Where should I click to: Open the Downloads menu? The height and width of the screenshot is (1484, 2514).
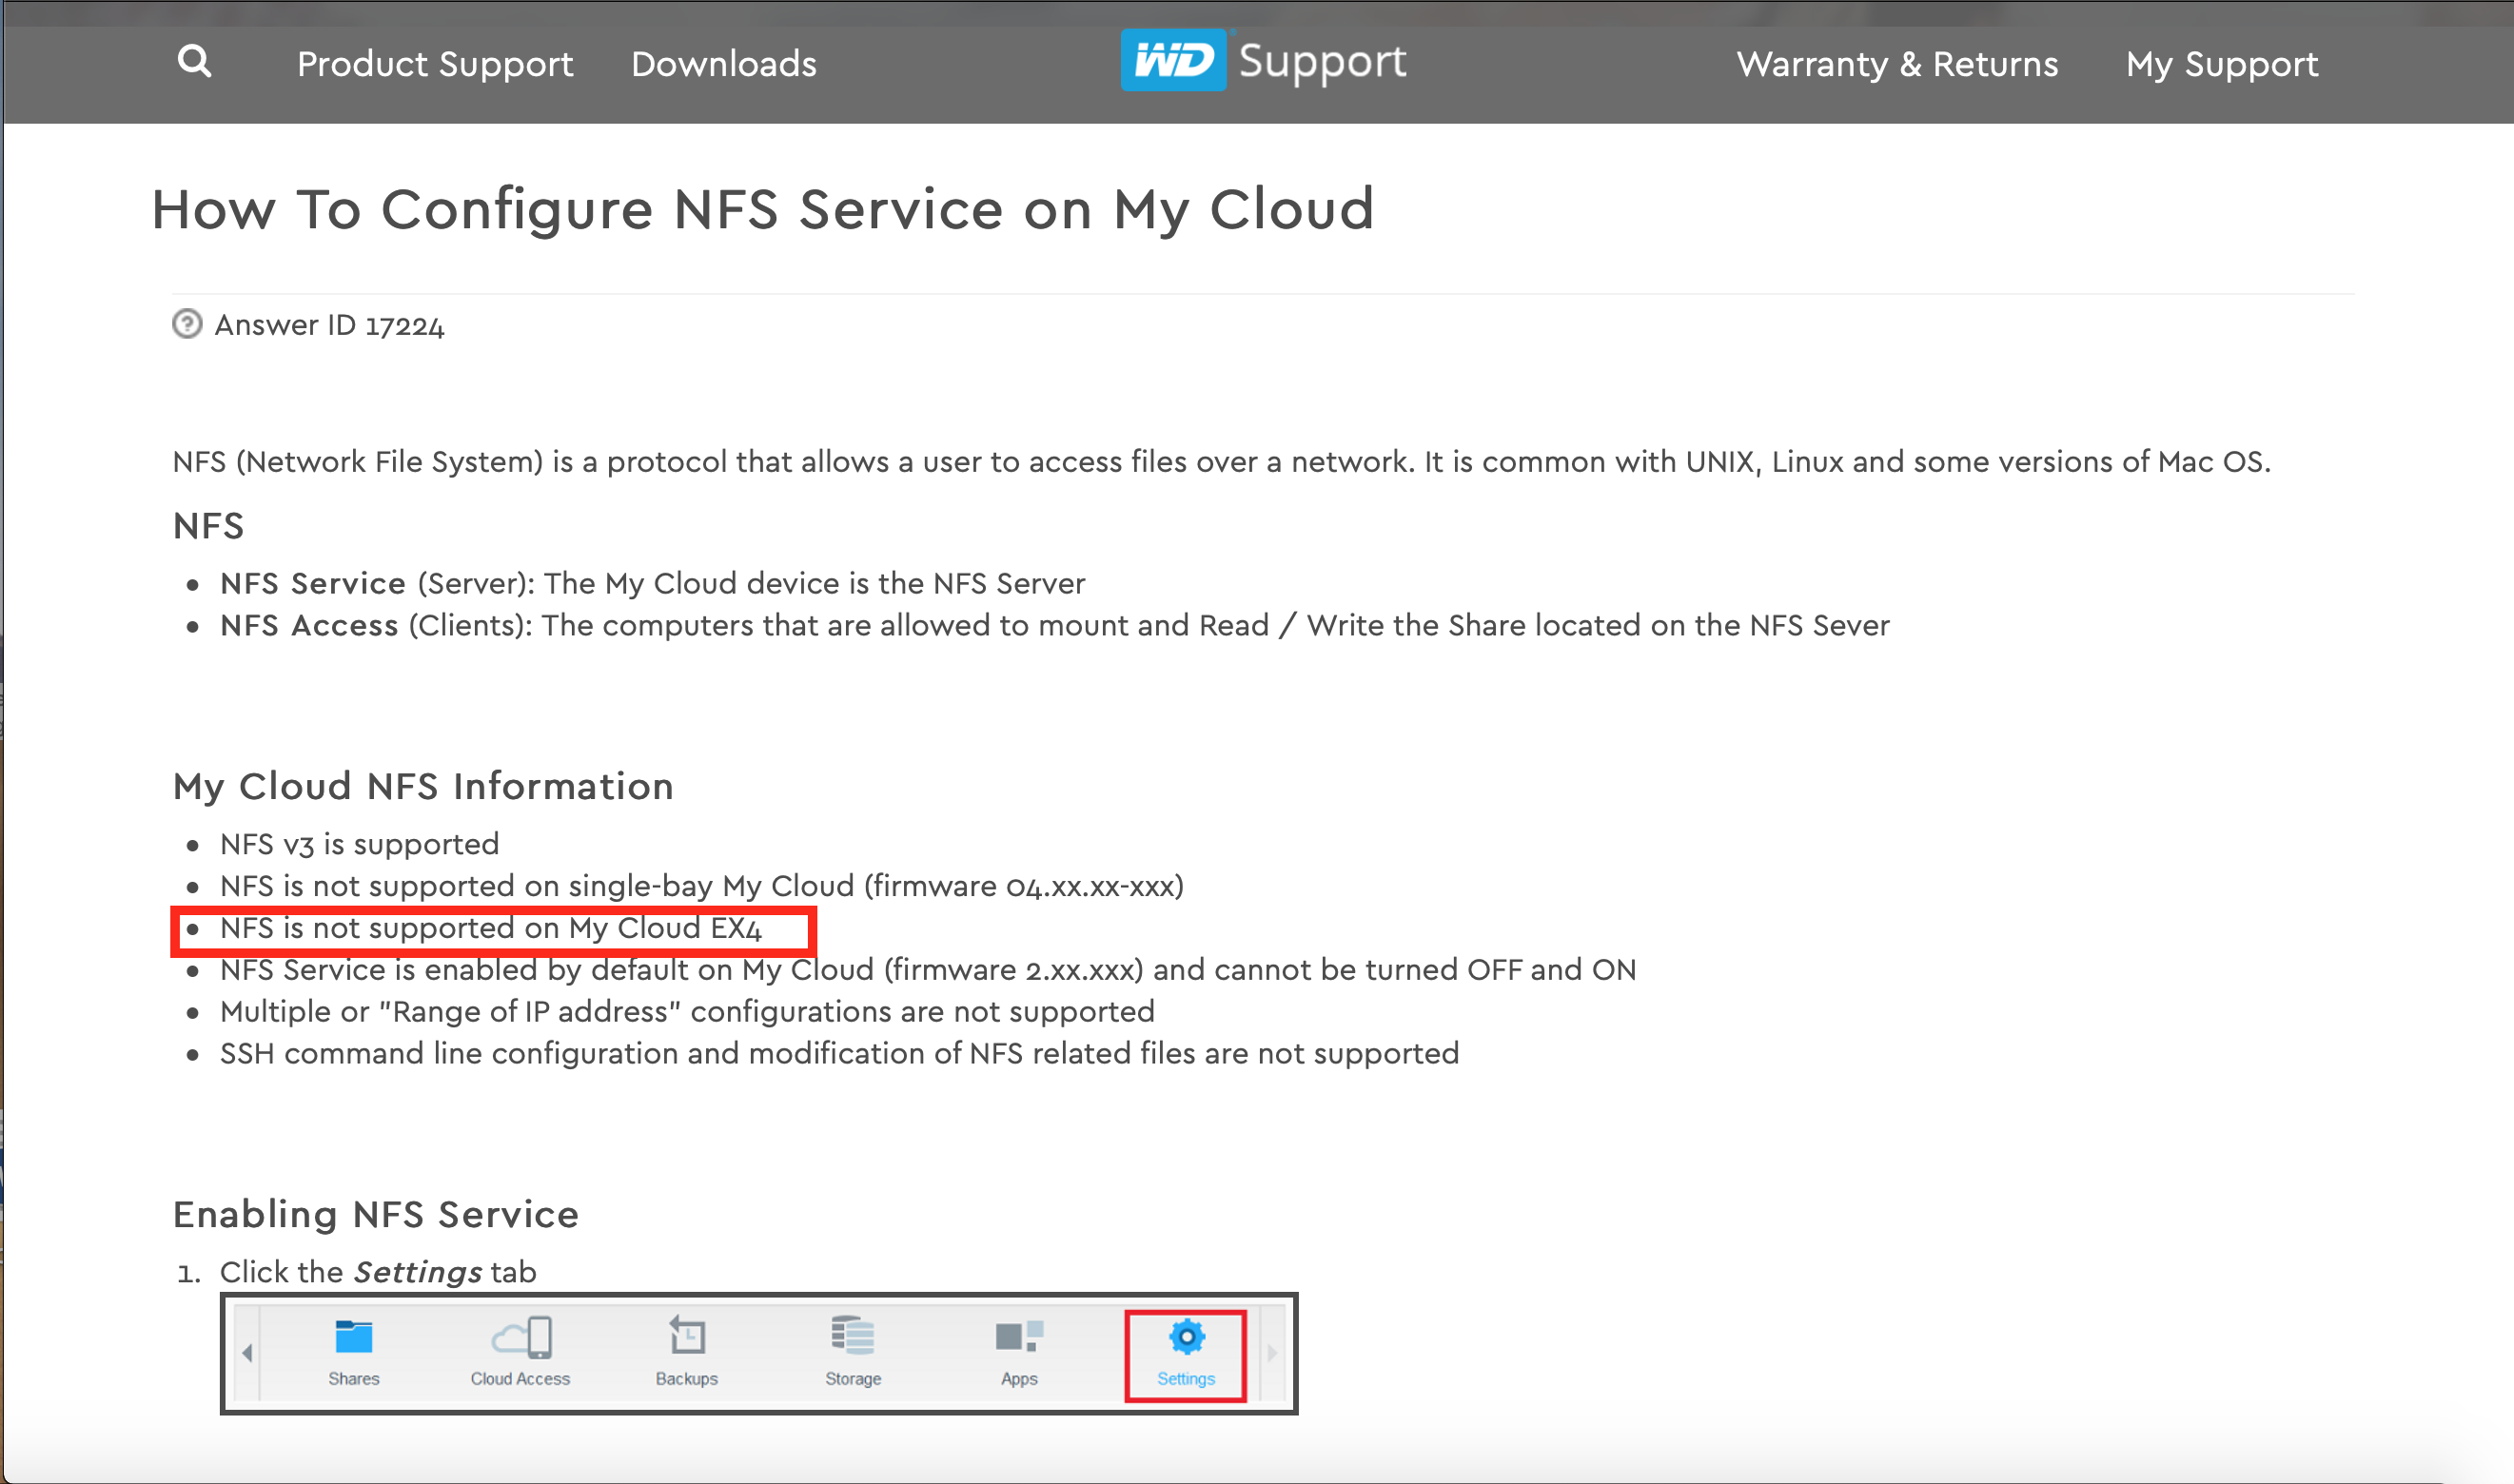click(724, 64)
